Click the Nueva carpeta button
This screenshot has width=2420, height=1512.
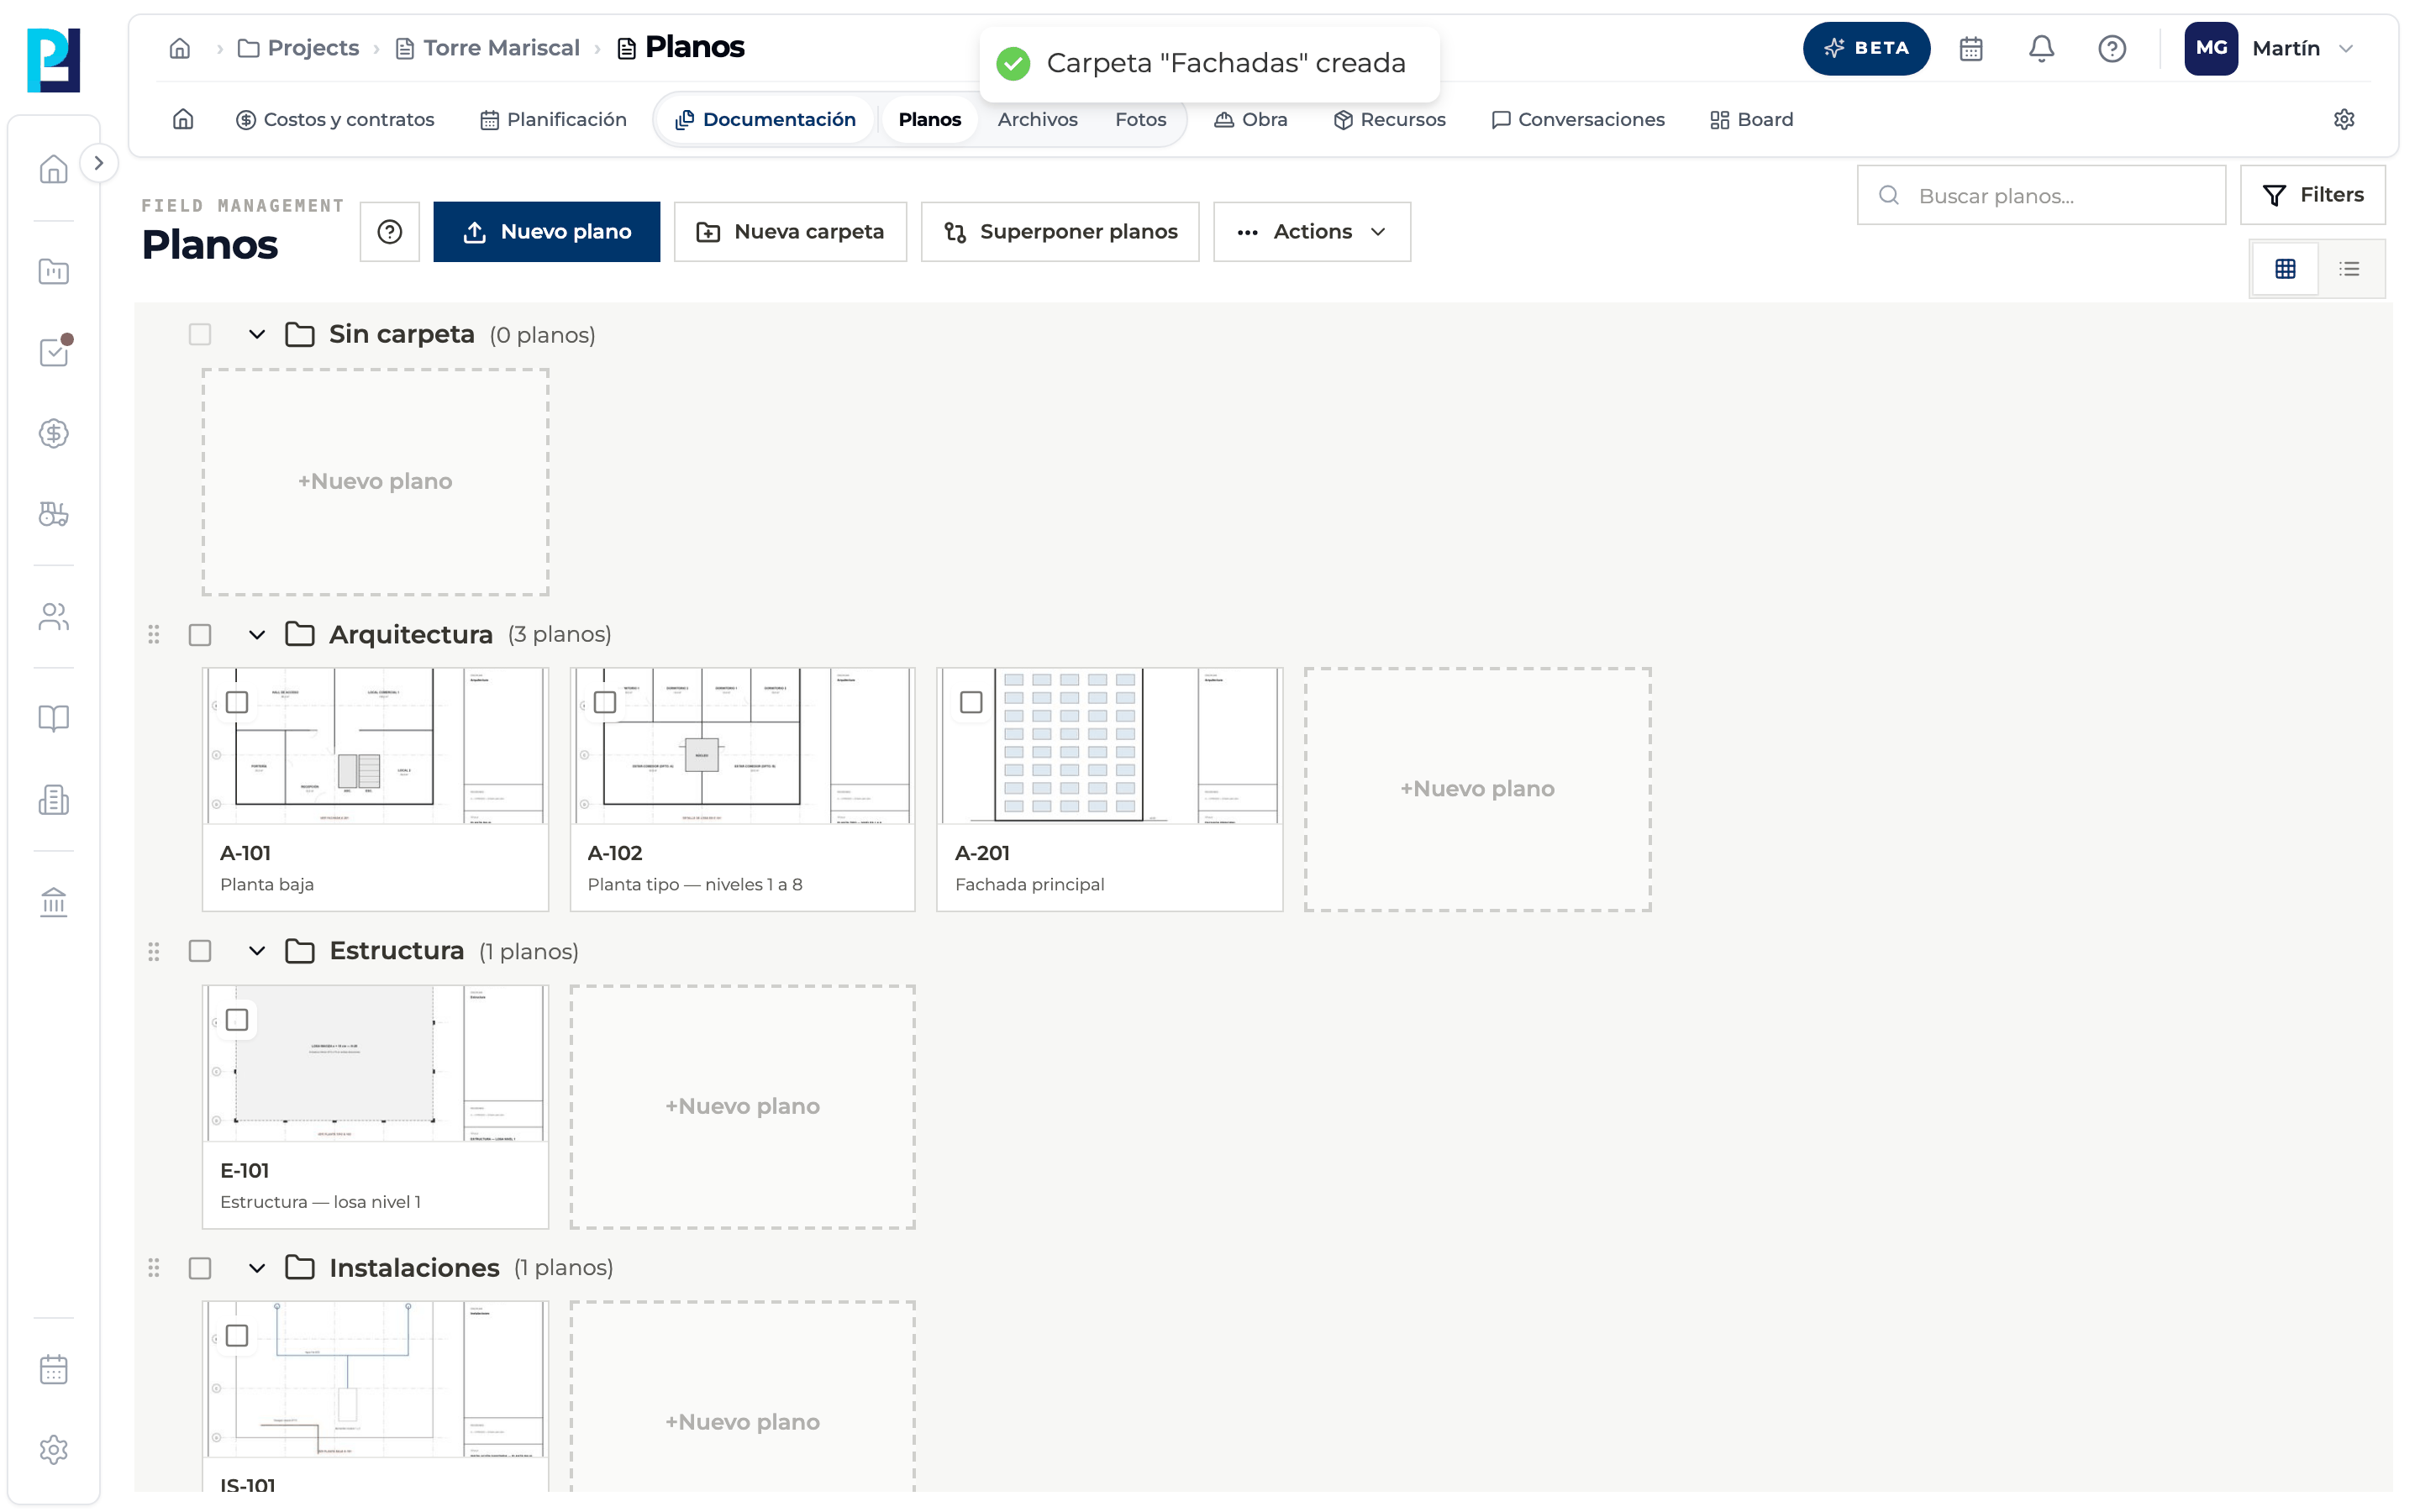[x=790, y=232]
